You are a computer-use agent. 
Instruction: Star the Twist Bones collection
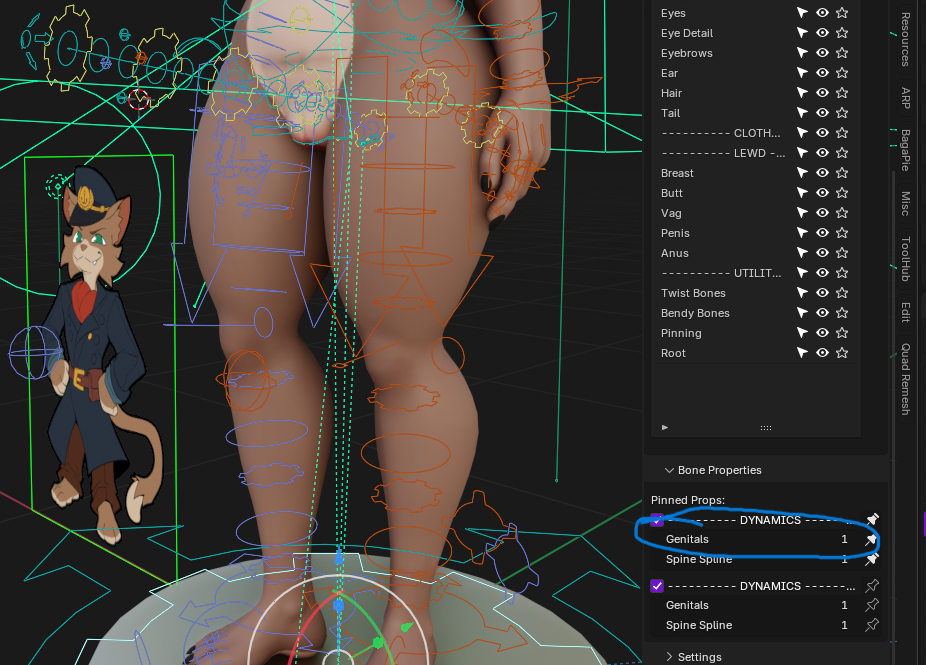(x=842, y=293)
